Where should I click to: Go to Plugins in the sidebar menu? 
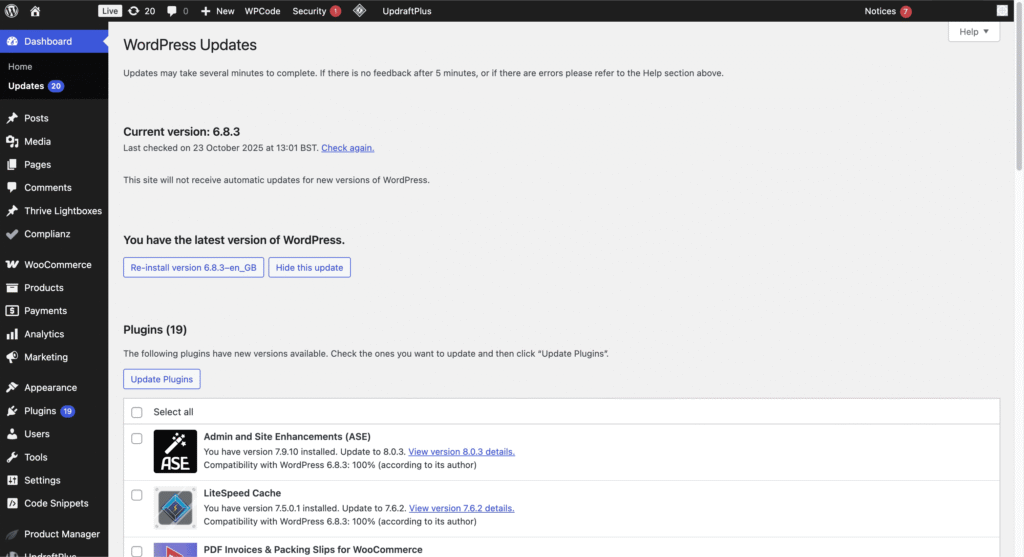coord(40,411)
